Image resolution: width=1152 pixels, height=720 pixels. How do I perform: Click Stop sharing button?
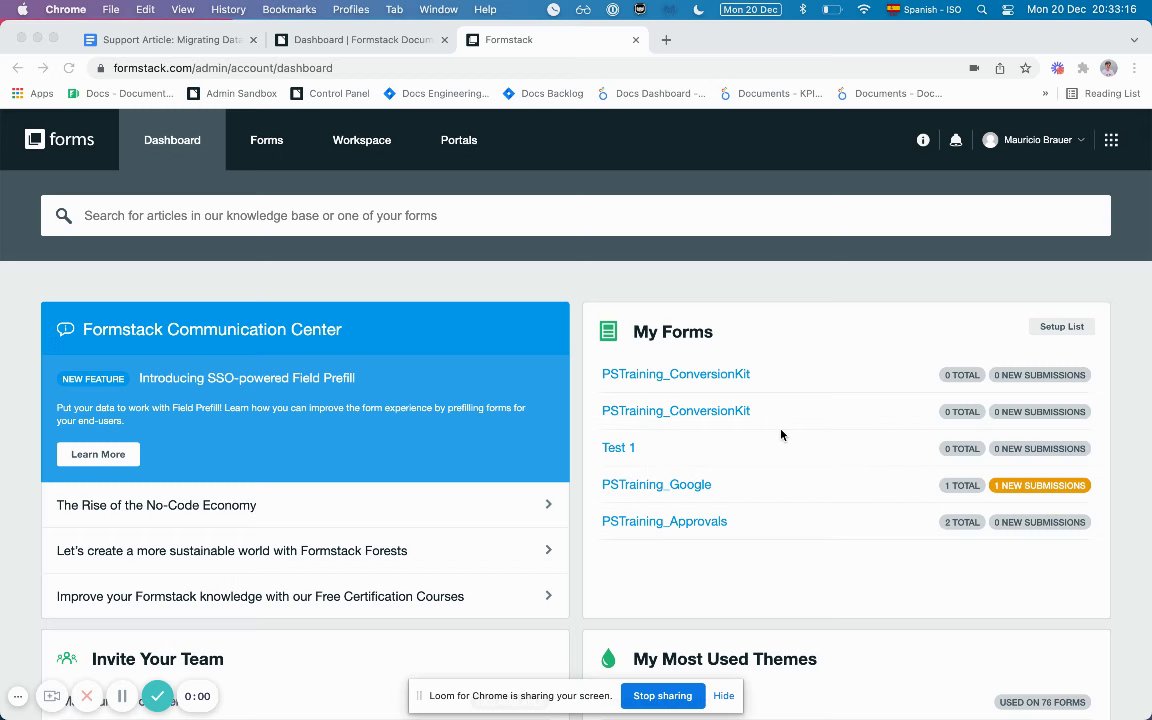point(663,696)
